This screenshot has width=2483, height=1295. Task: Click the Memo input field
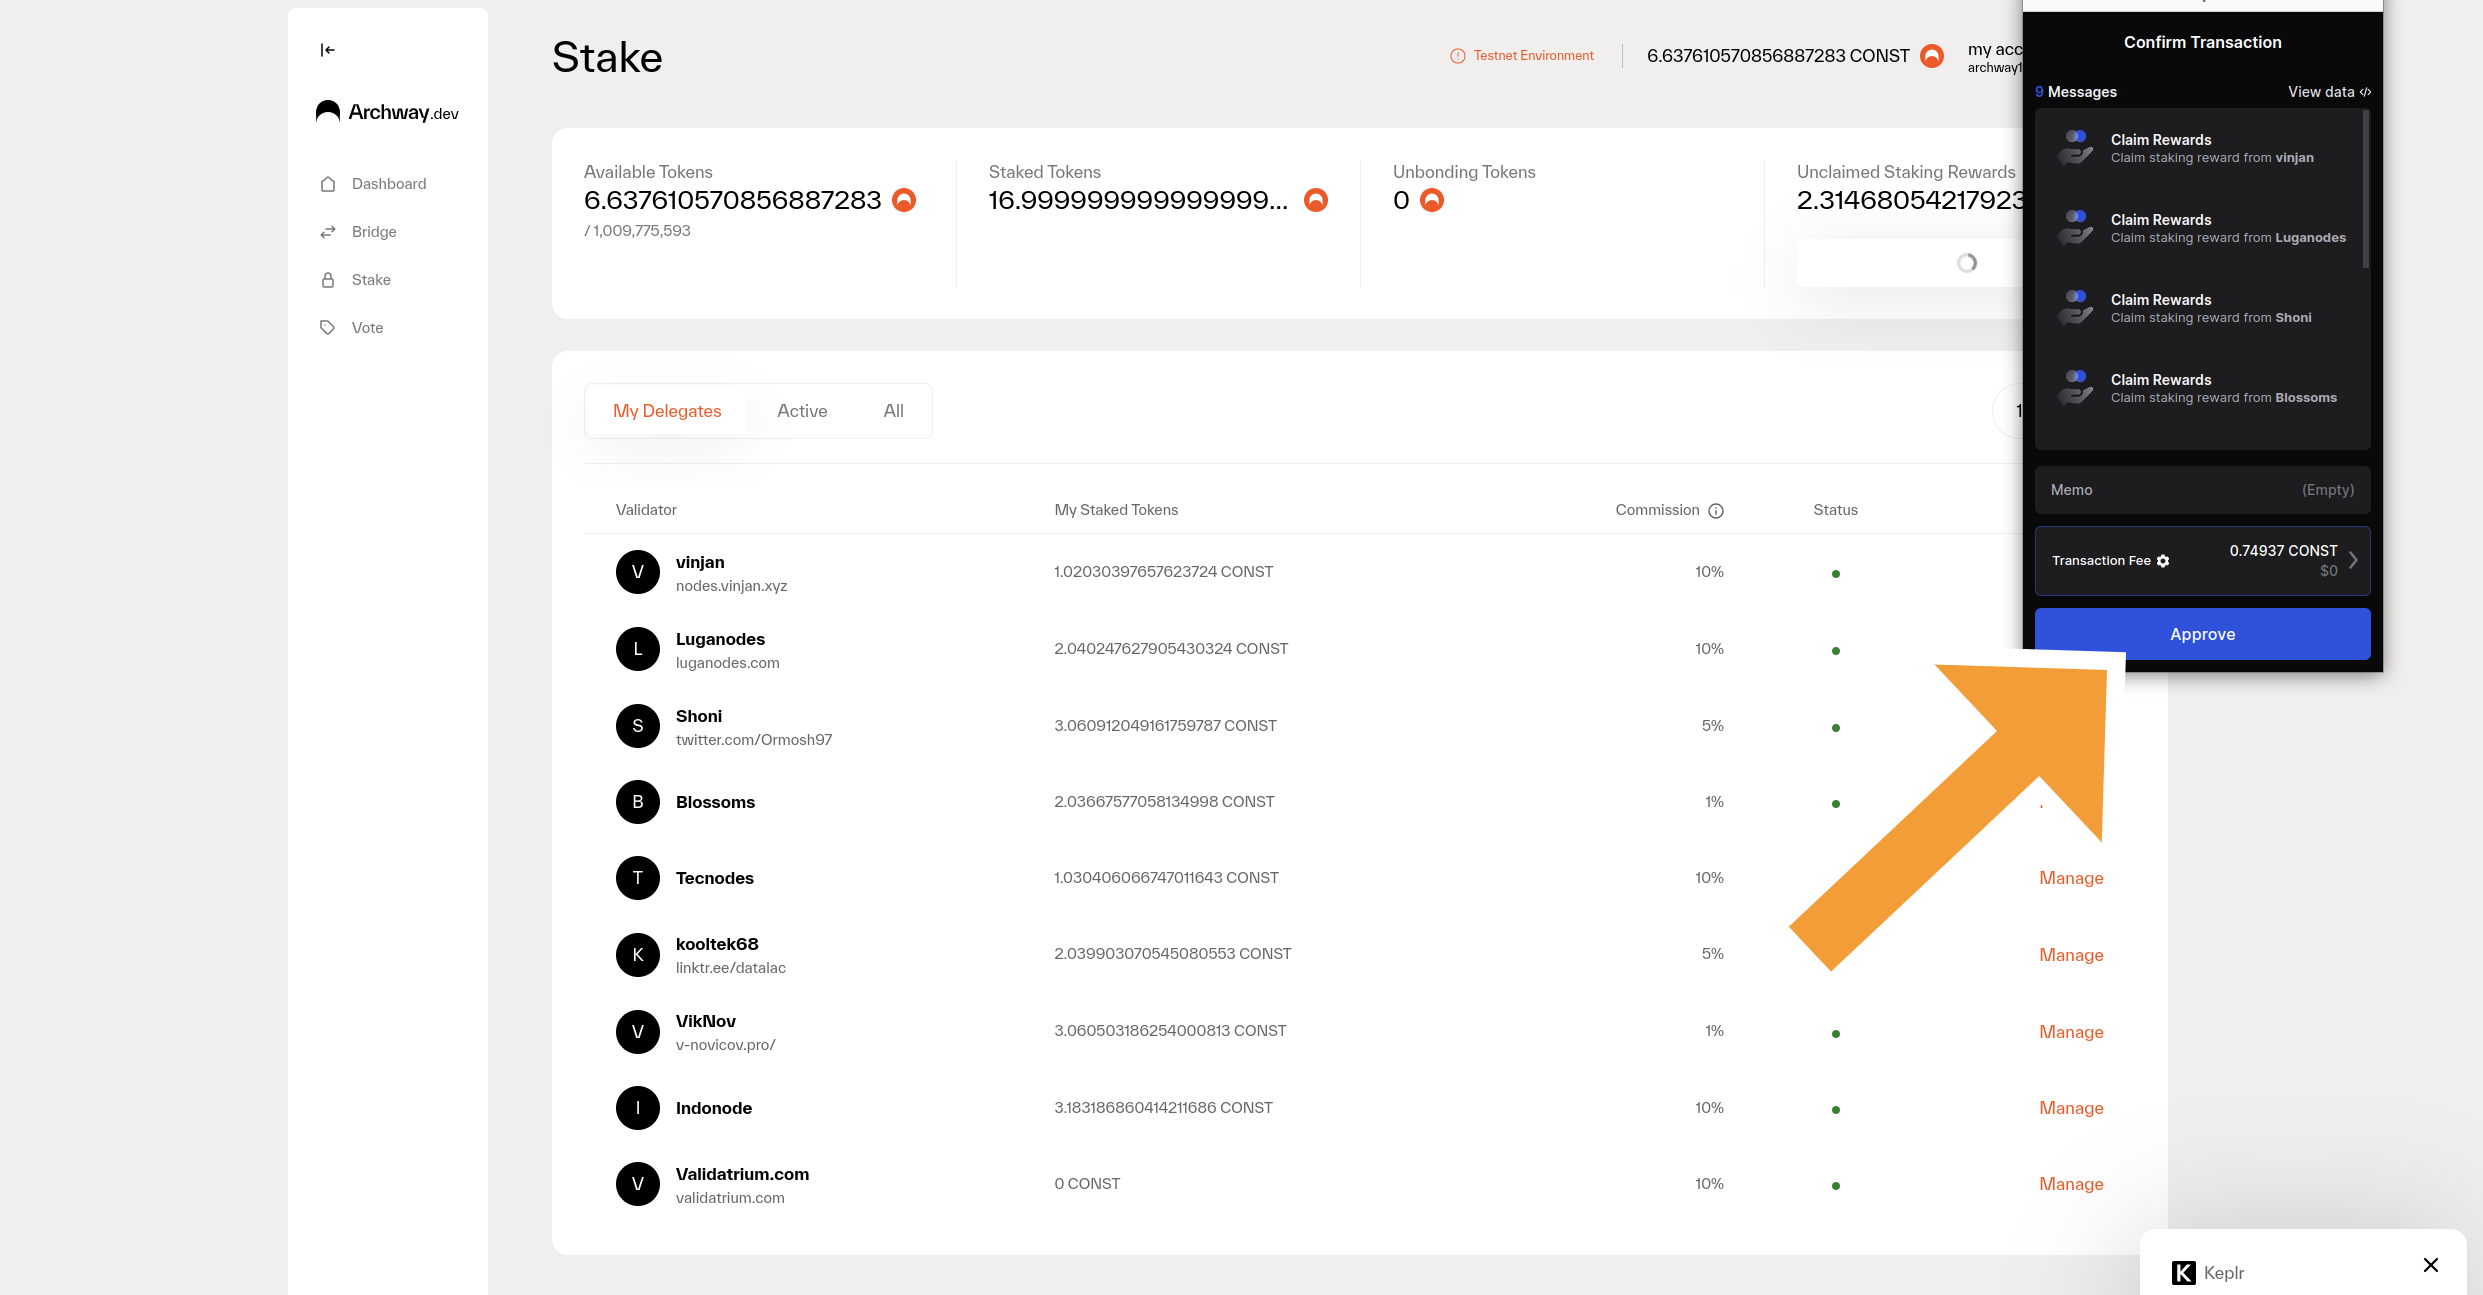[2202, 490]
